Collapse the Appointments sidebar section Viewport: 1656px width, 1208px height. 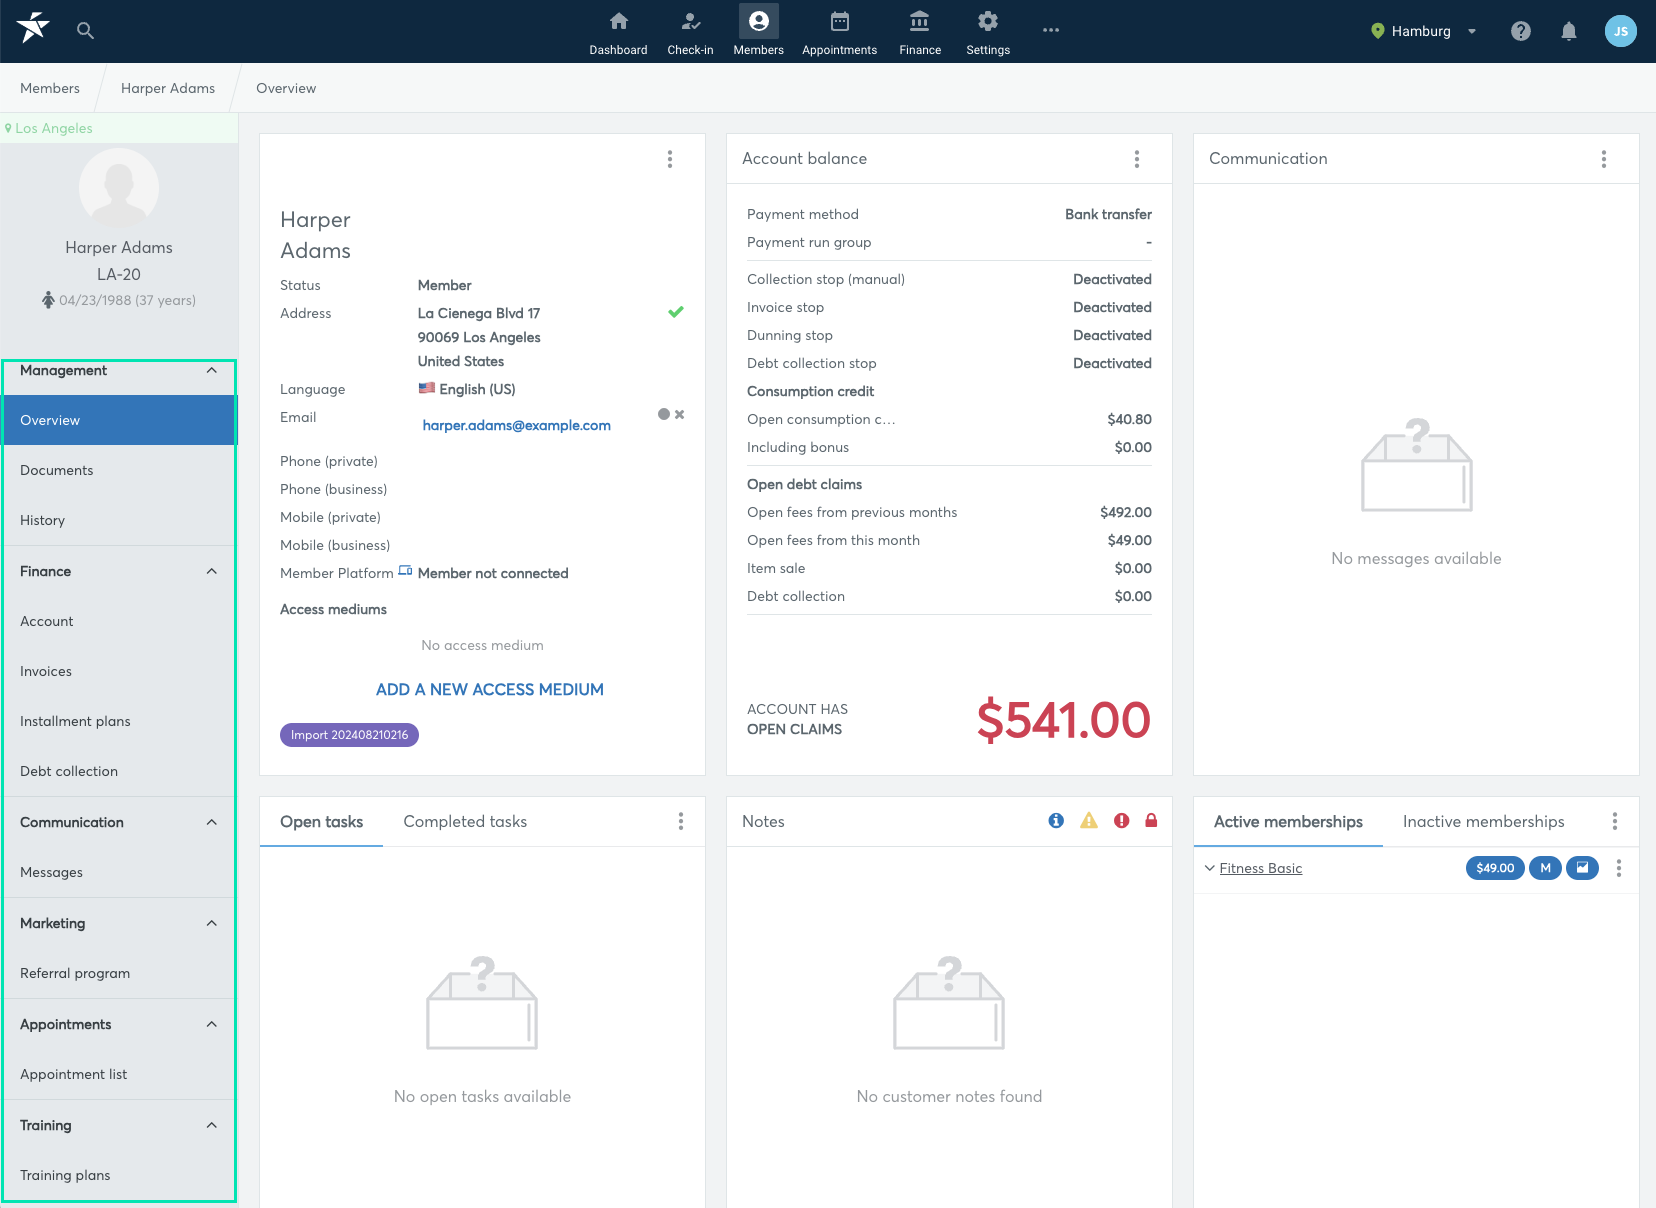(x=211, y=1024)
